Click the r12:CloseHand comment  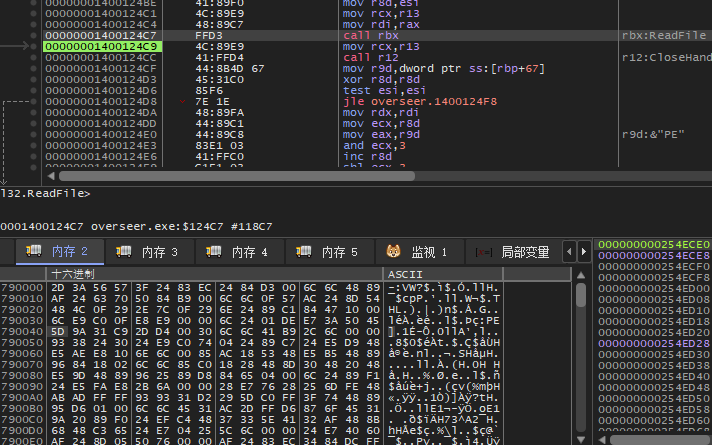coord(667,57)
